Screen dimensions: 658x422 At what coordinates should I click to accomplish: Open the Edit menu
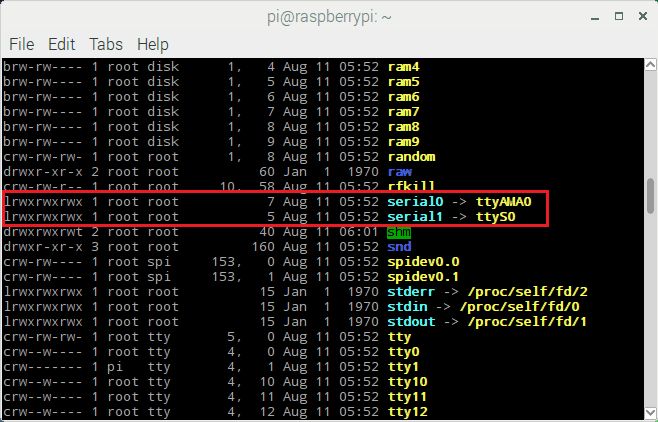click(x=62, y=44)
